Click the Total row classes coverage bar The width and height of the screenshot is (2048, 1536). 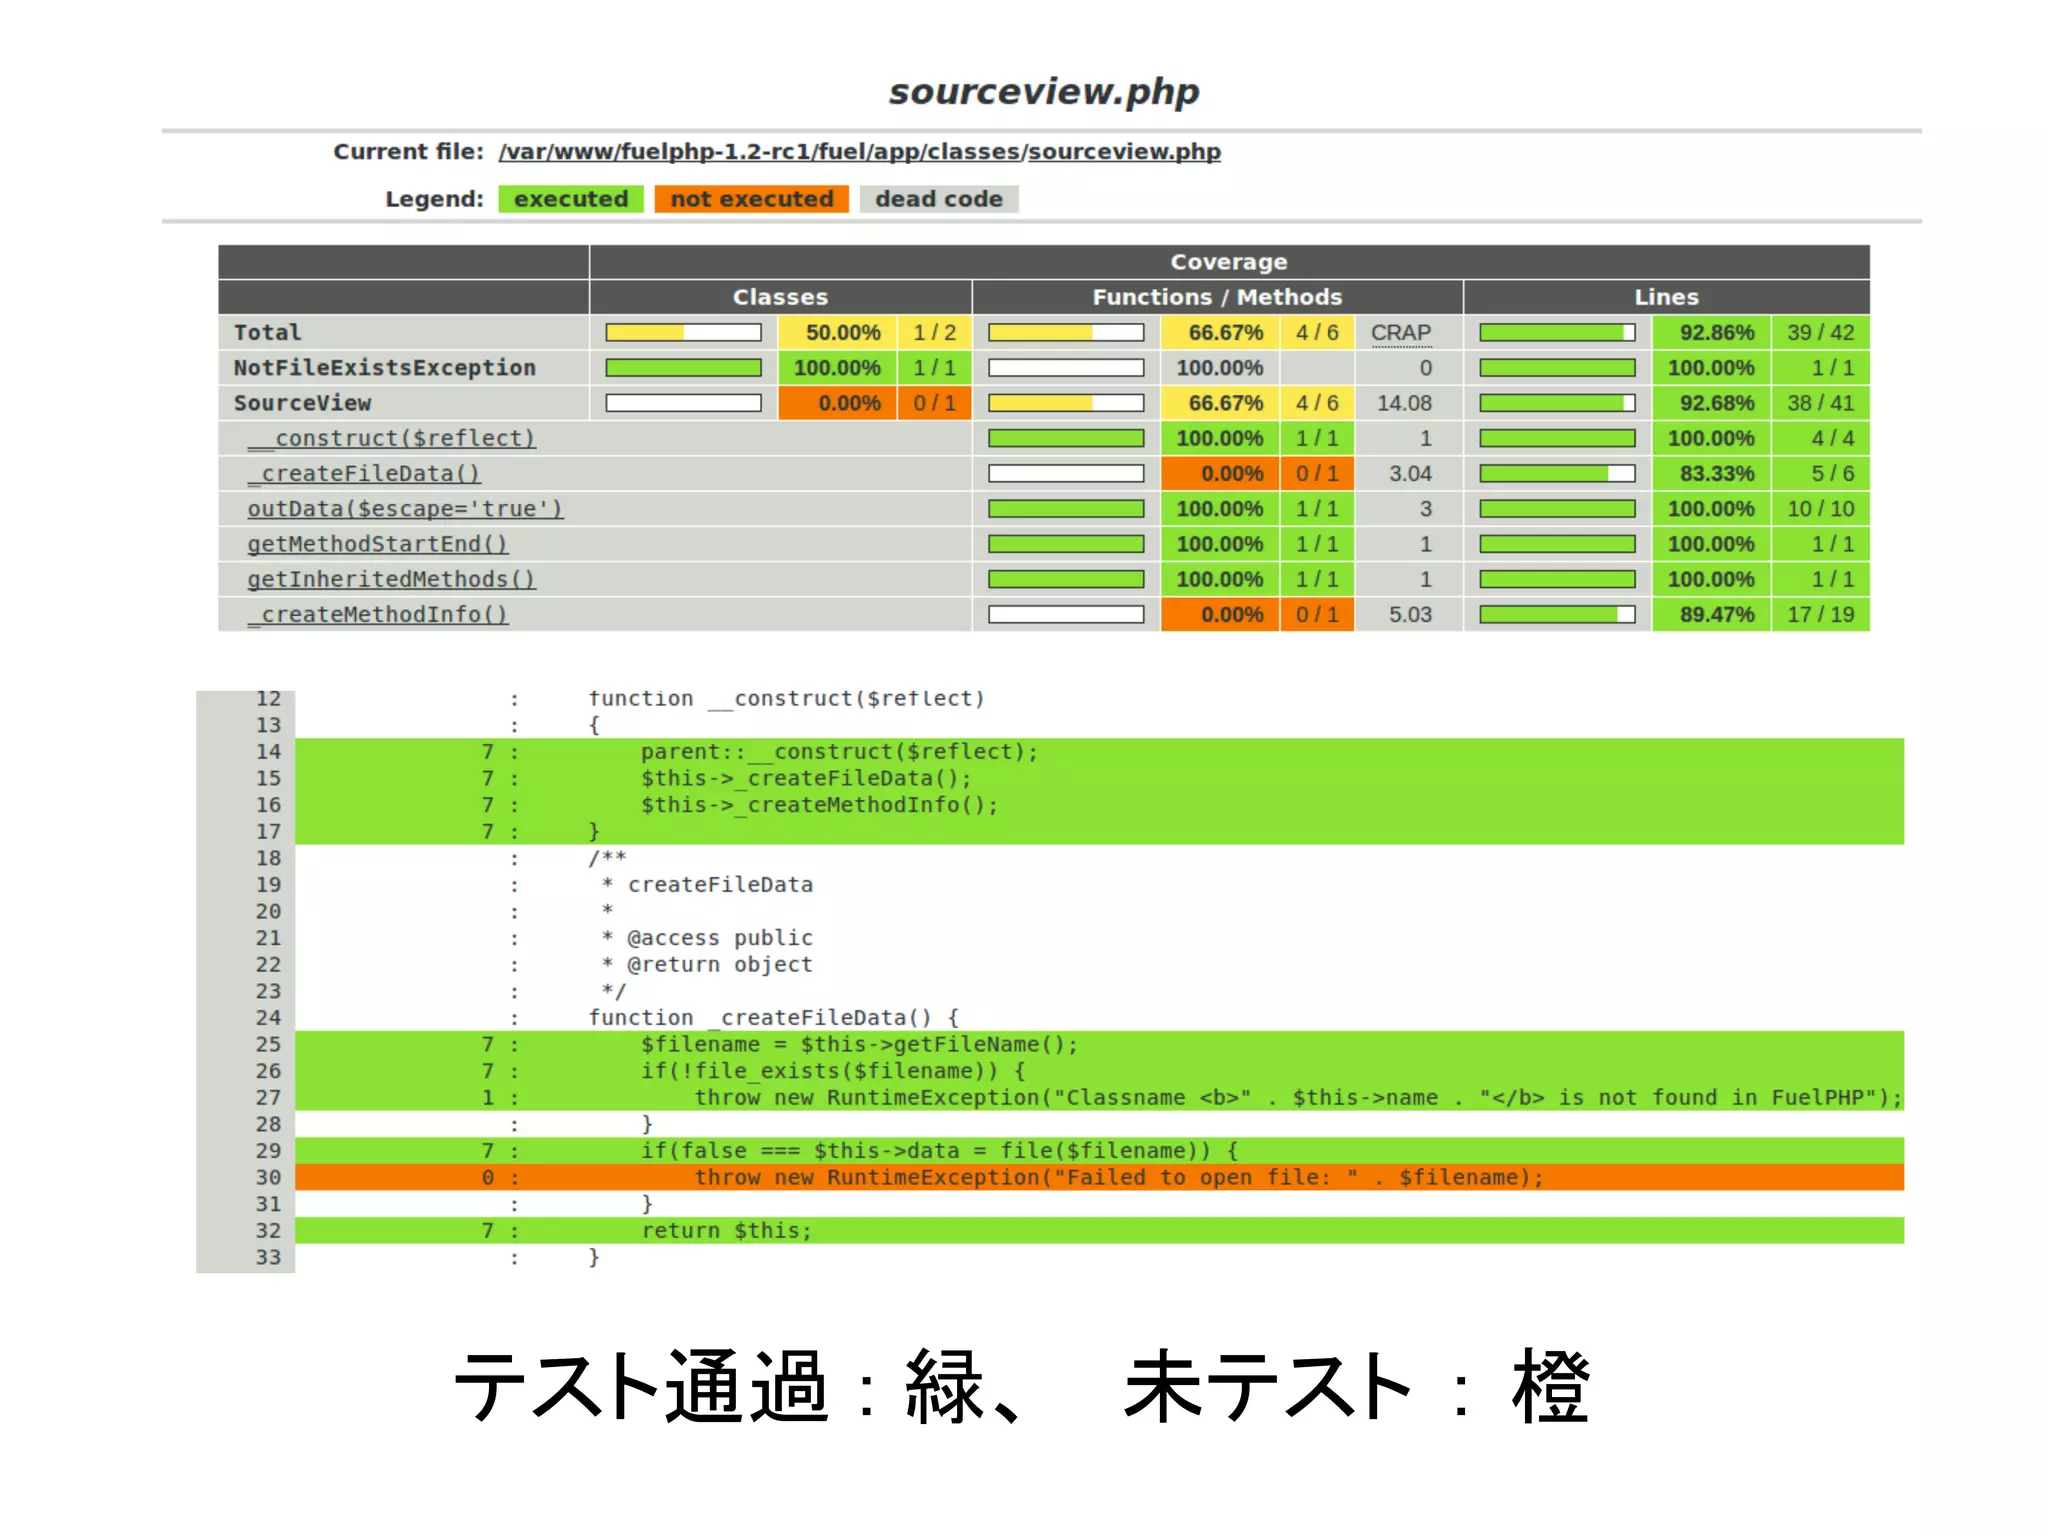click(683, 333)
